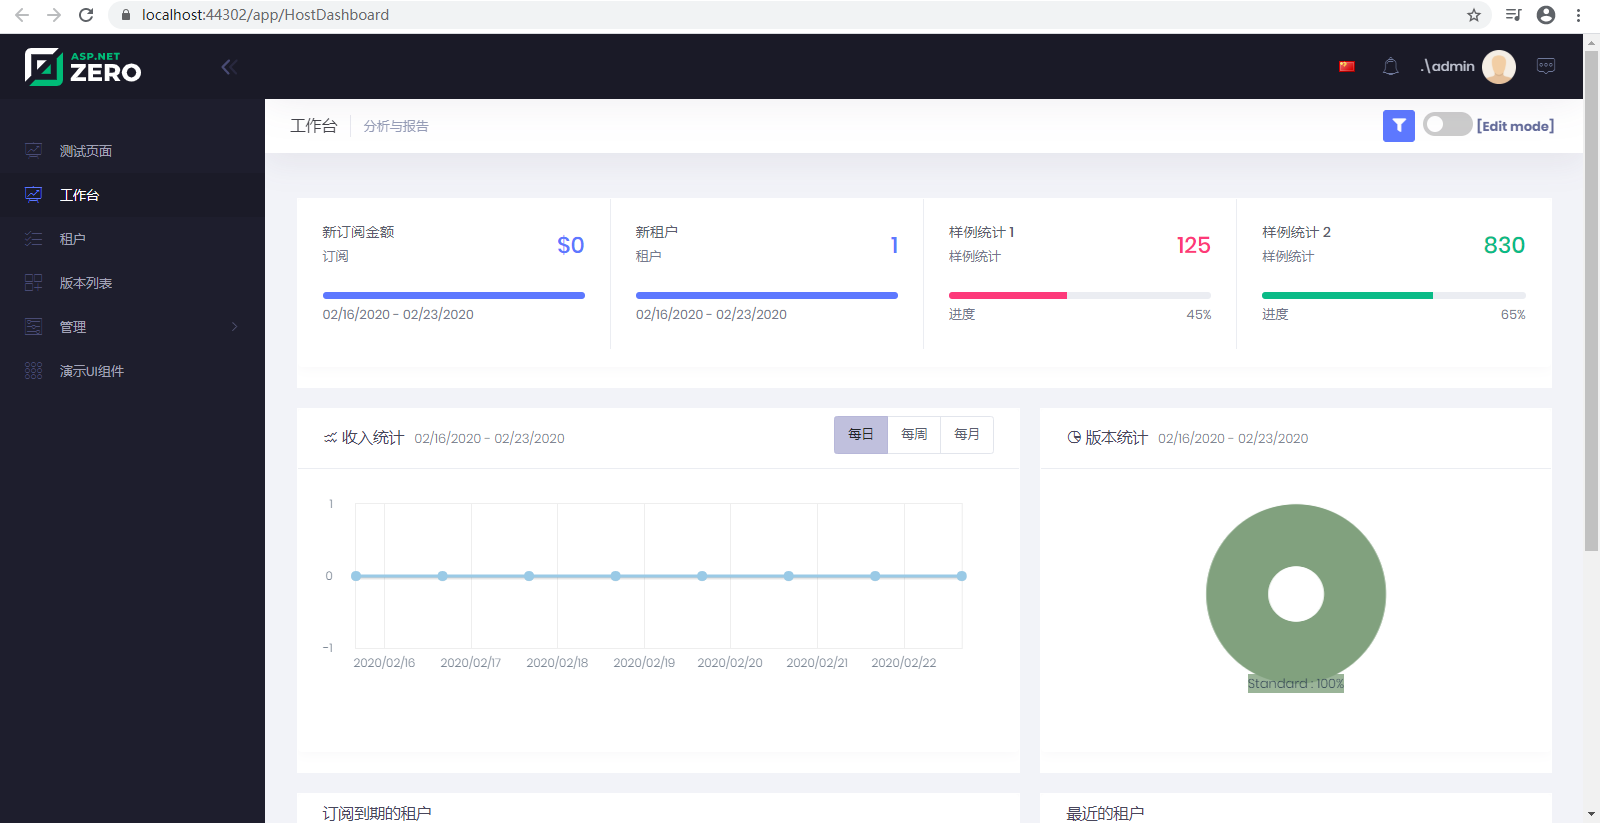Click the 租户 sidebar list icon
The width and height of the screenshot is (1600, 823).
(34, 239)
